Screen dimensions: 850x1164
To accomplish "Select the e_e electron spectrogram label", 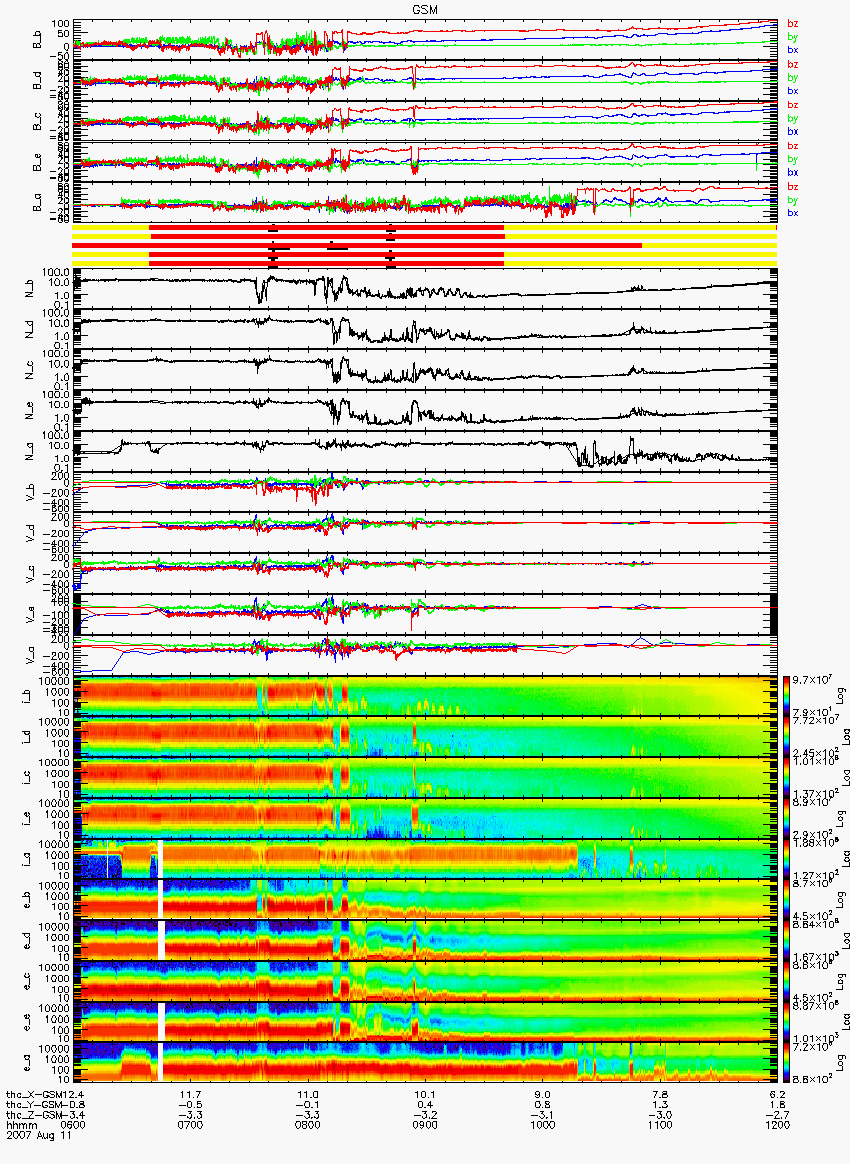I will (x=28, y=1022).
